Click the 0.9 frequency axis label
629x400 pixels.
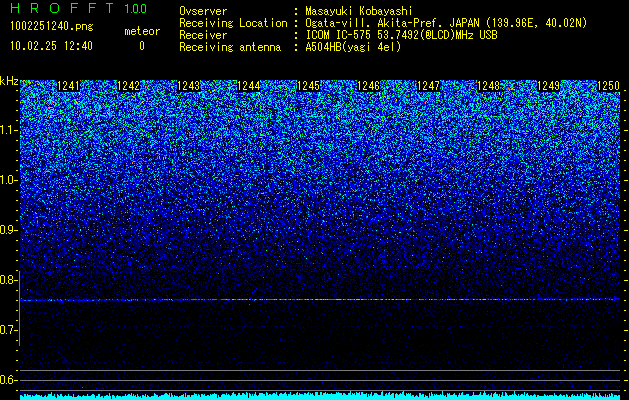[x=8, y=230]
